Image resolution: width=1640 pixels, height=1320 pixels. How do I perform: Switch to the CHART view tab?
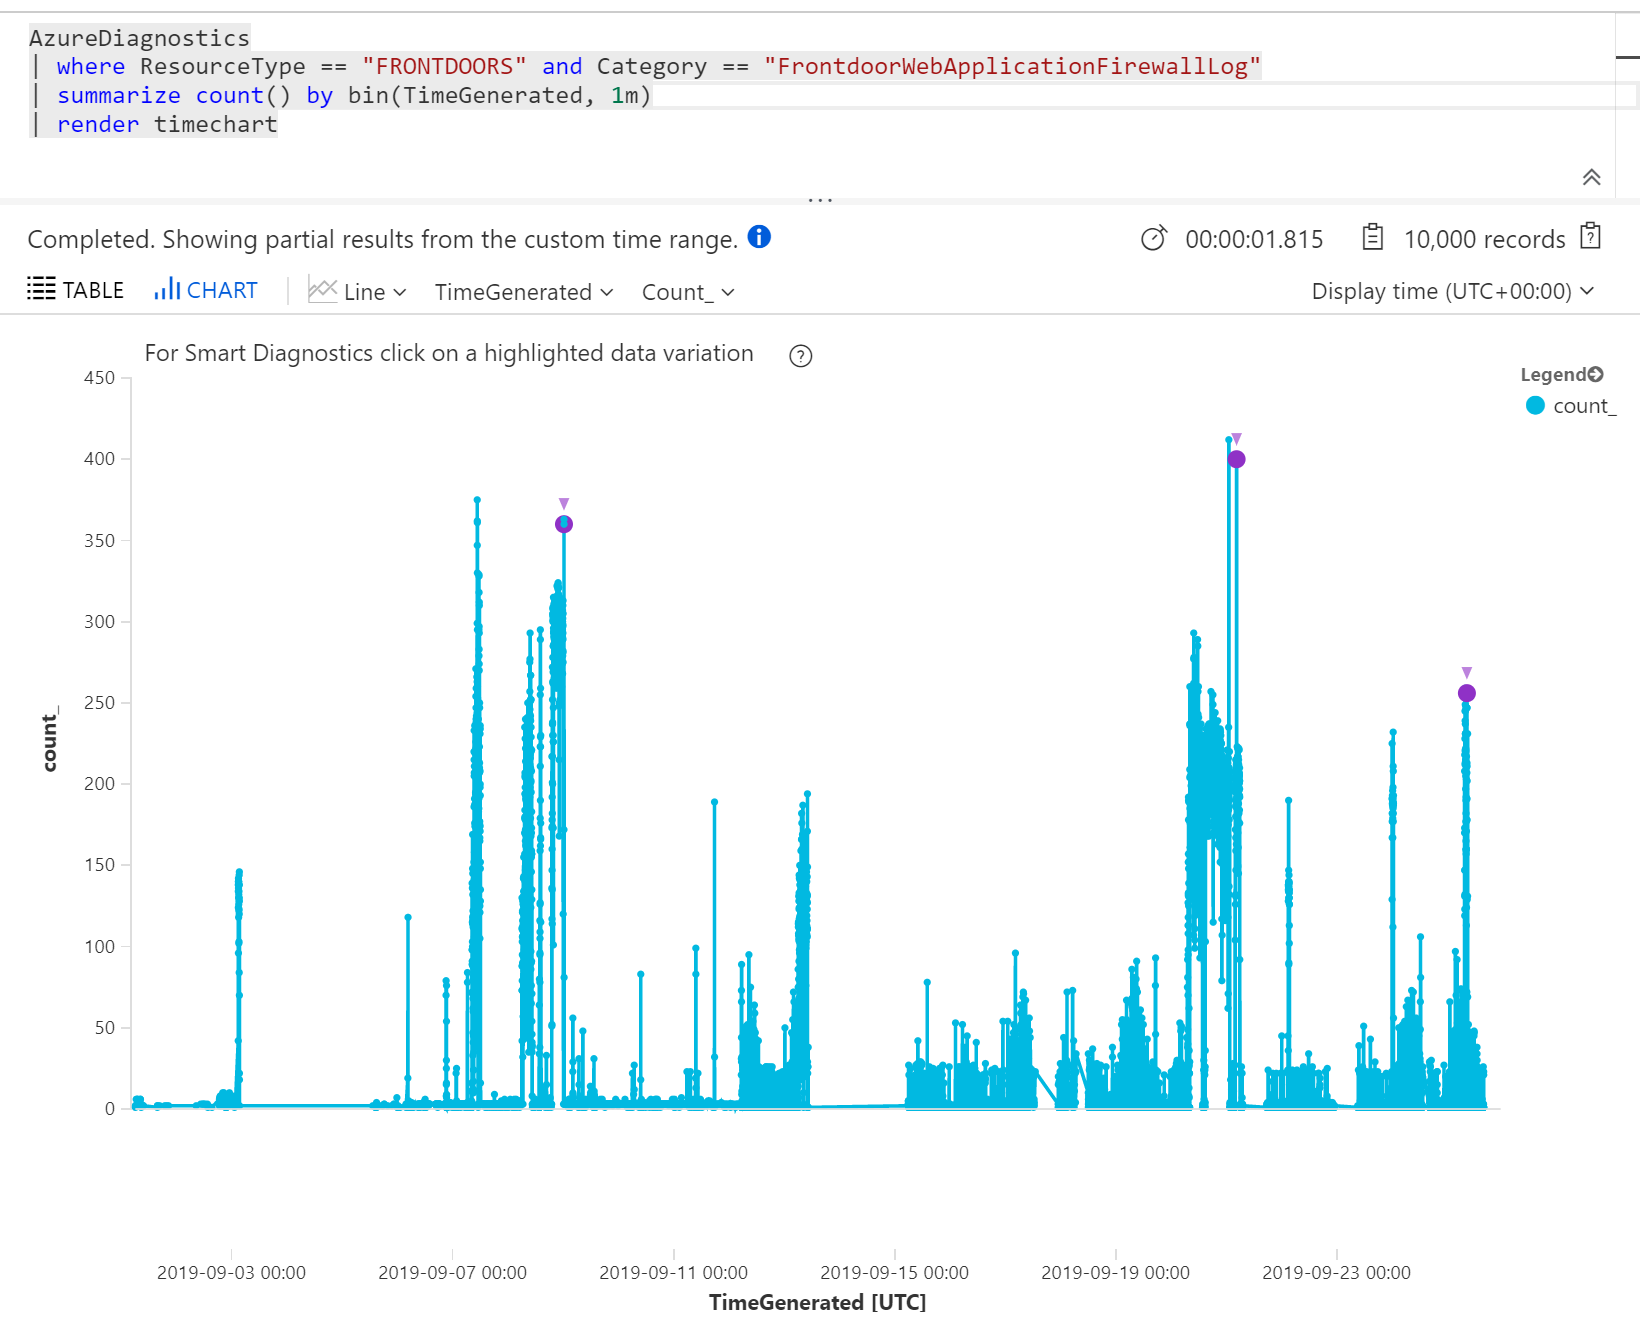[222, 289]
